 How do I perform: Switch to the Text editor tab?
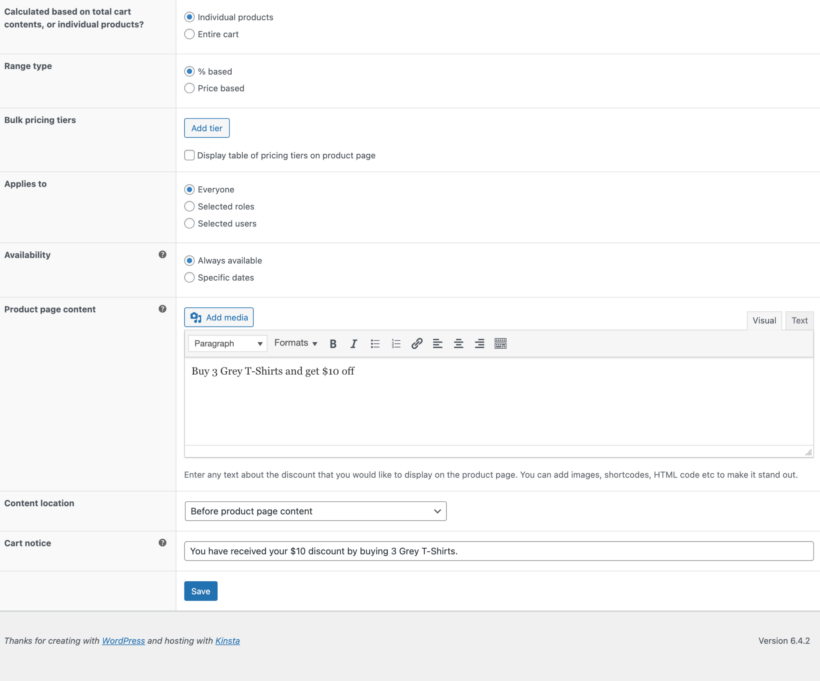(x=799, y=320)
